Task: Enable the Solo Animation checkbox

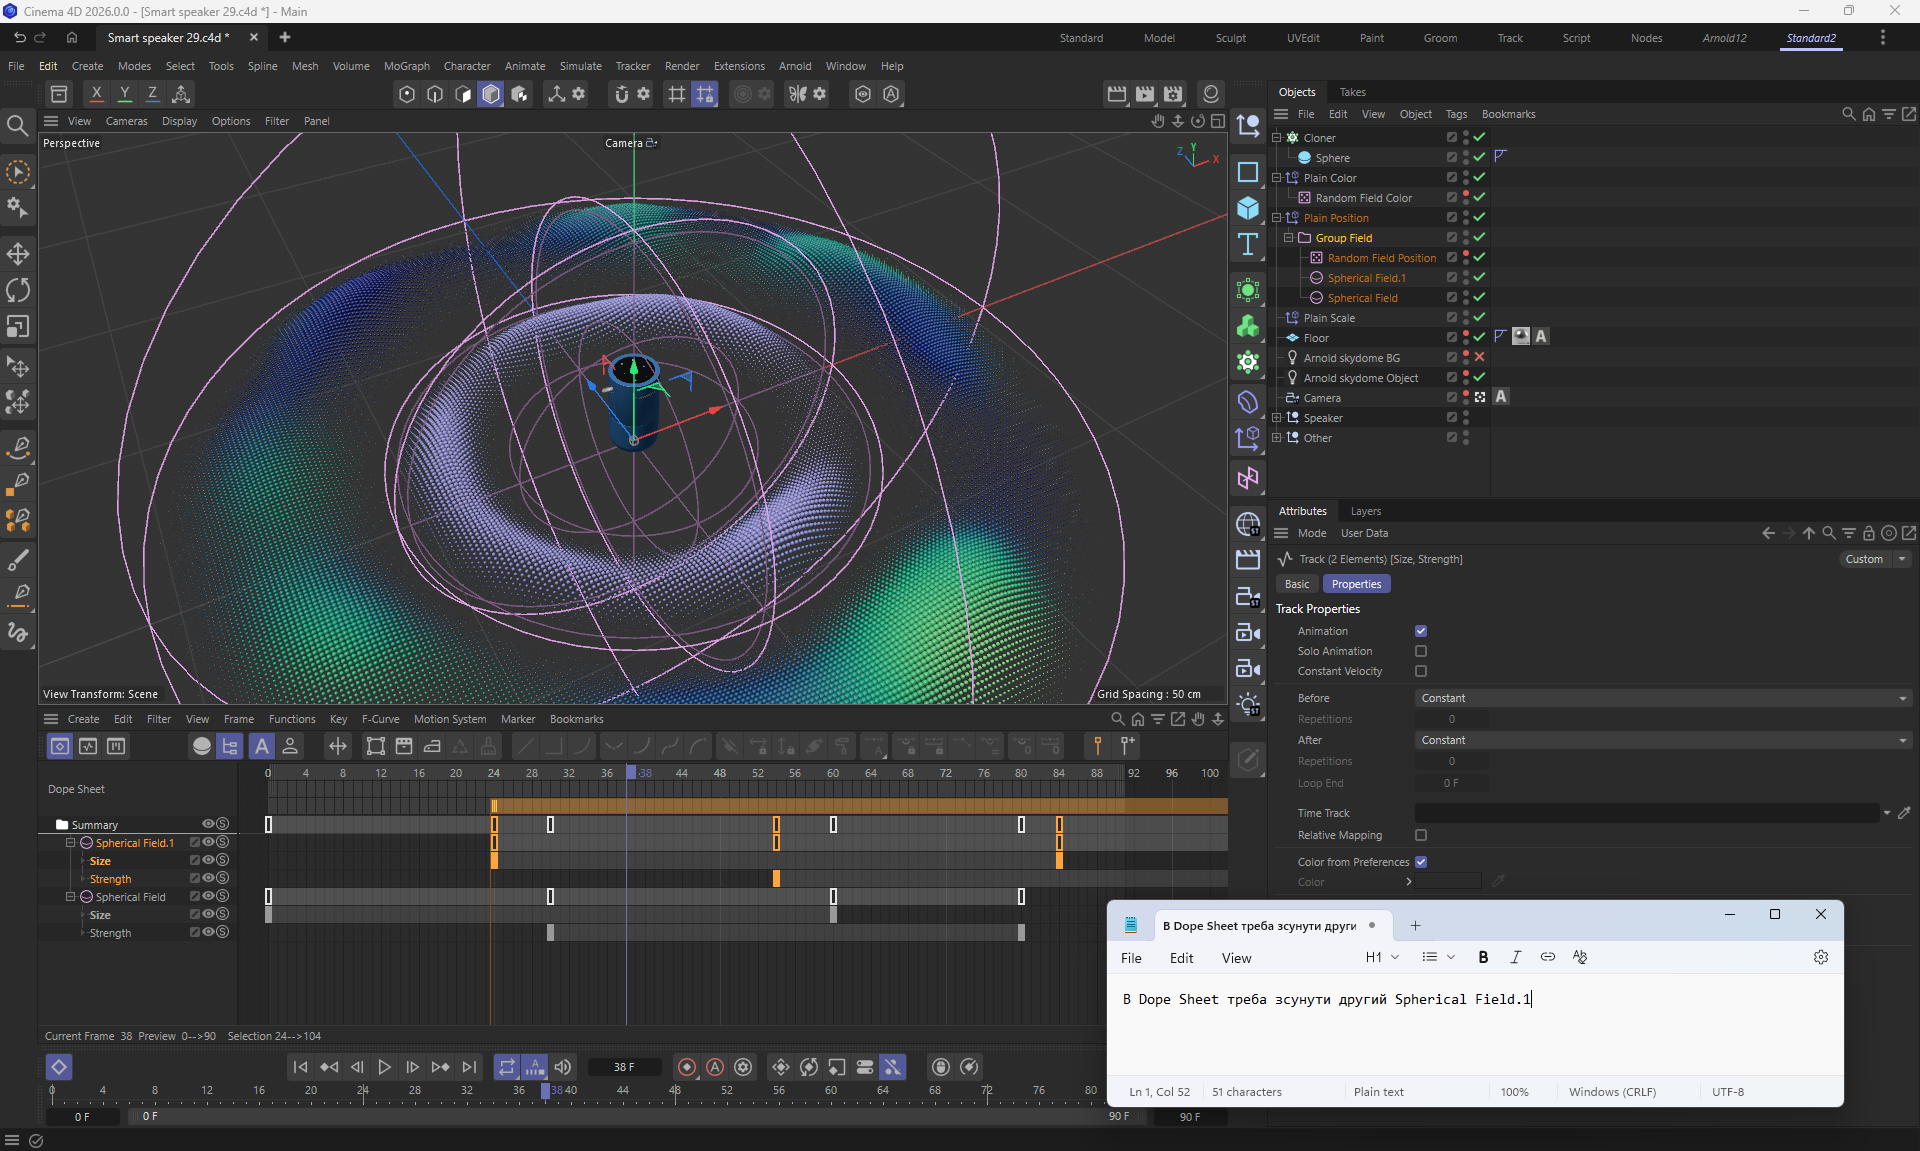Action: tap(1421, 651)
